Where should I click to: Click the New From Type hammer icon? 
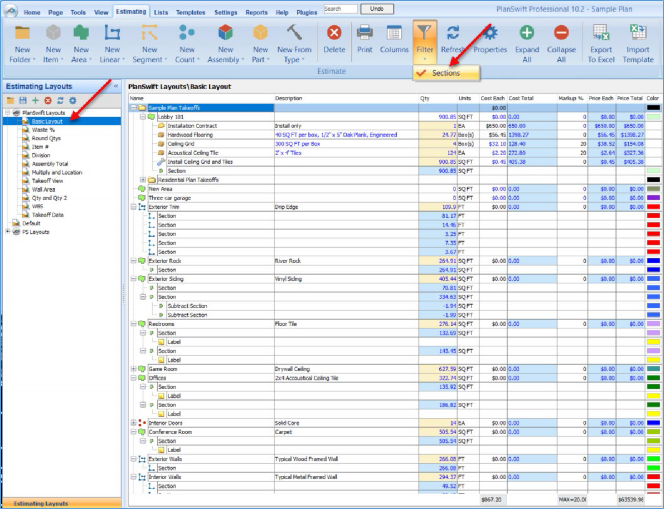coord(294,33)
